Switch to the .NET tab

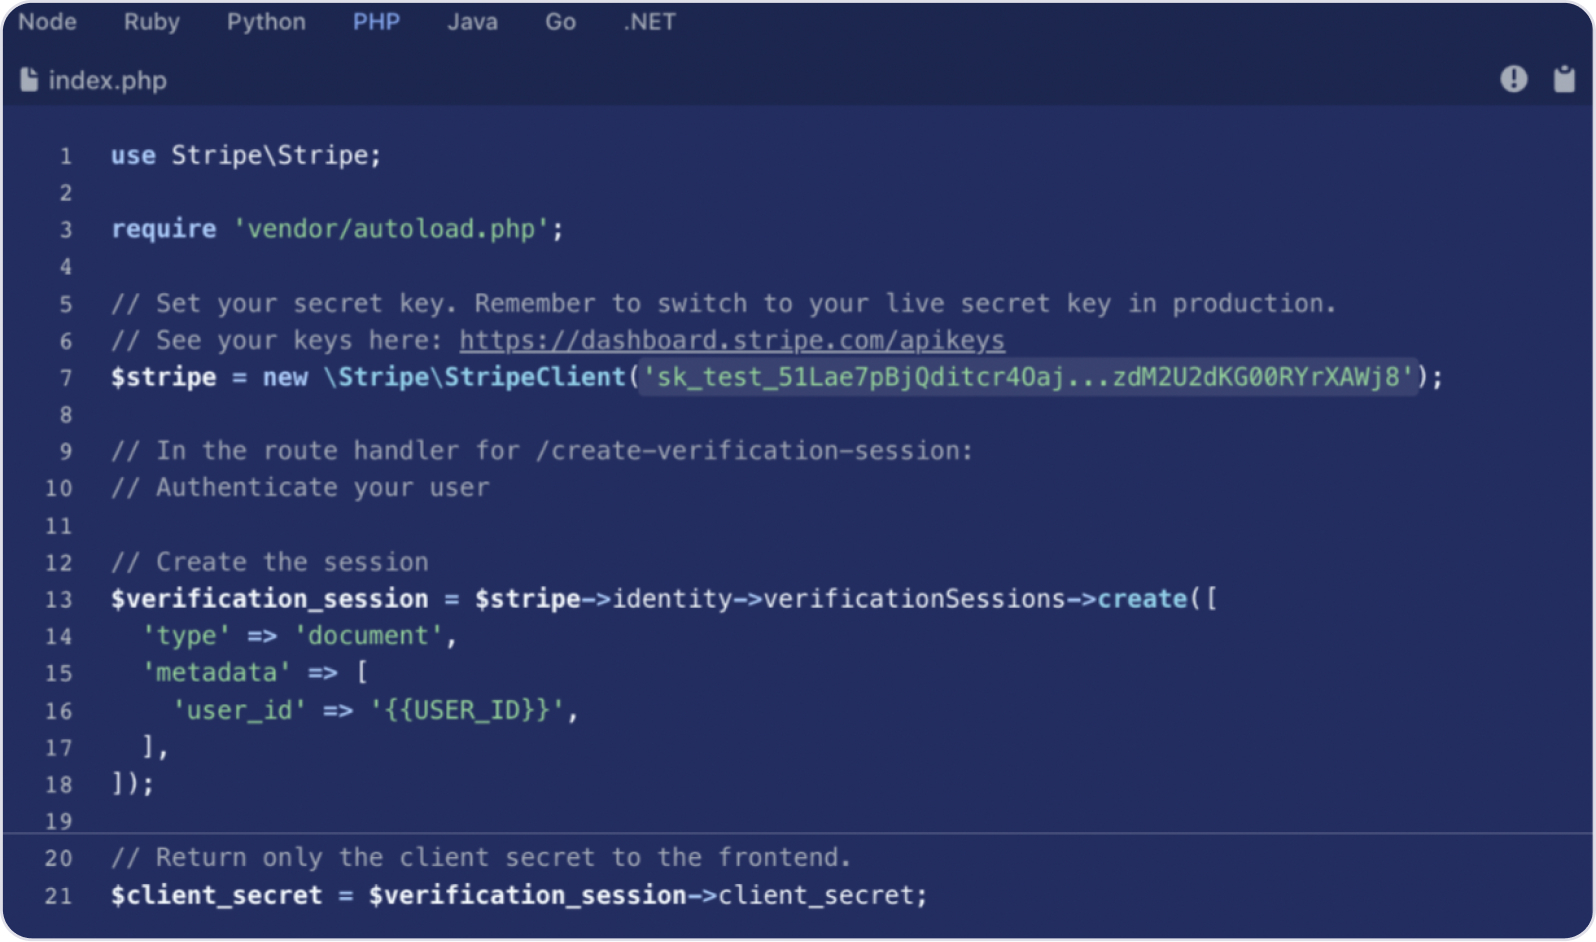[x=649, y=22]
